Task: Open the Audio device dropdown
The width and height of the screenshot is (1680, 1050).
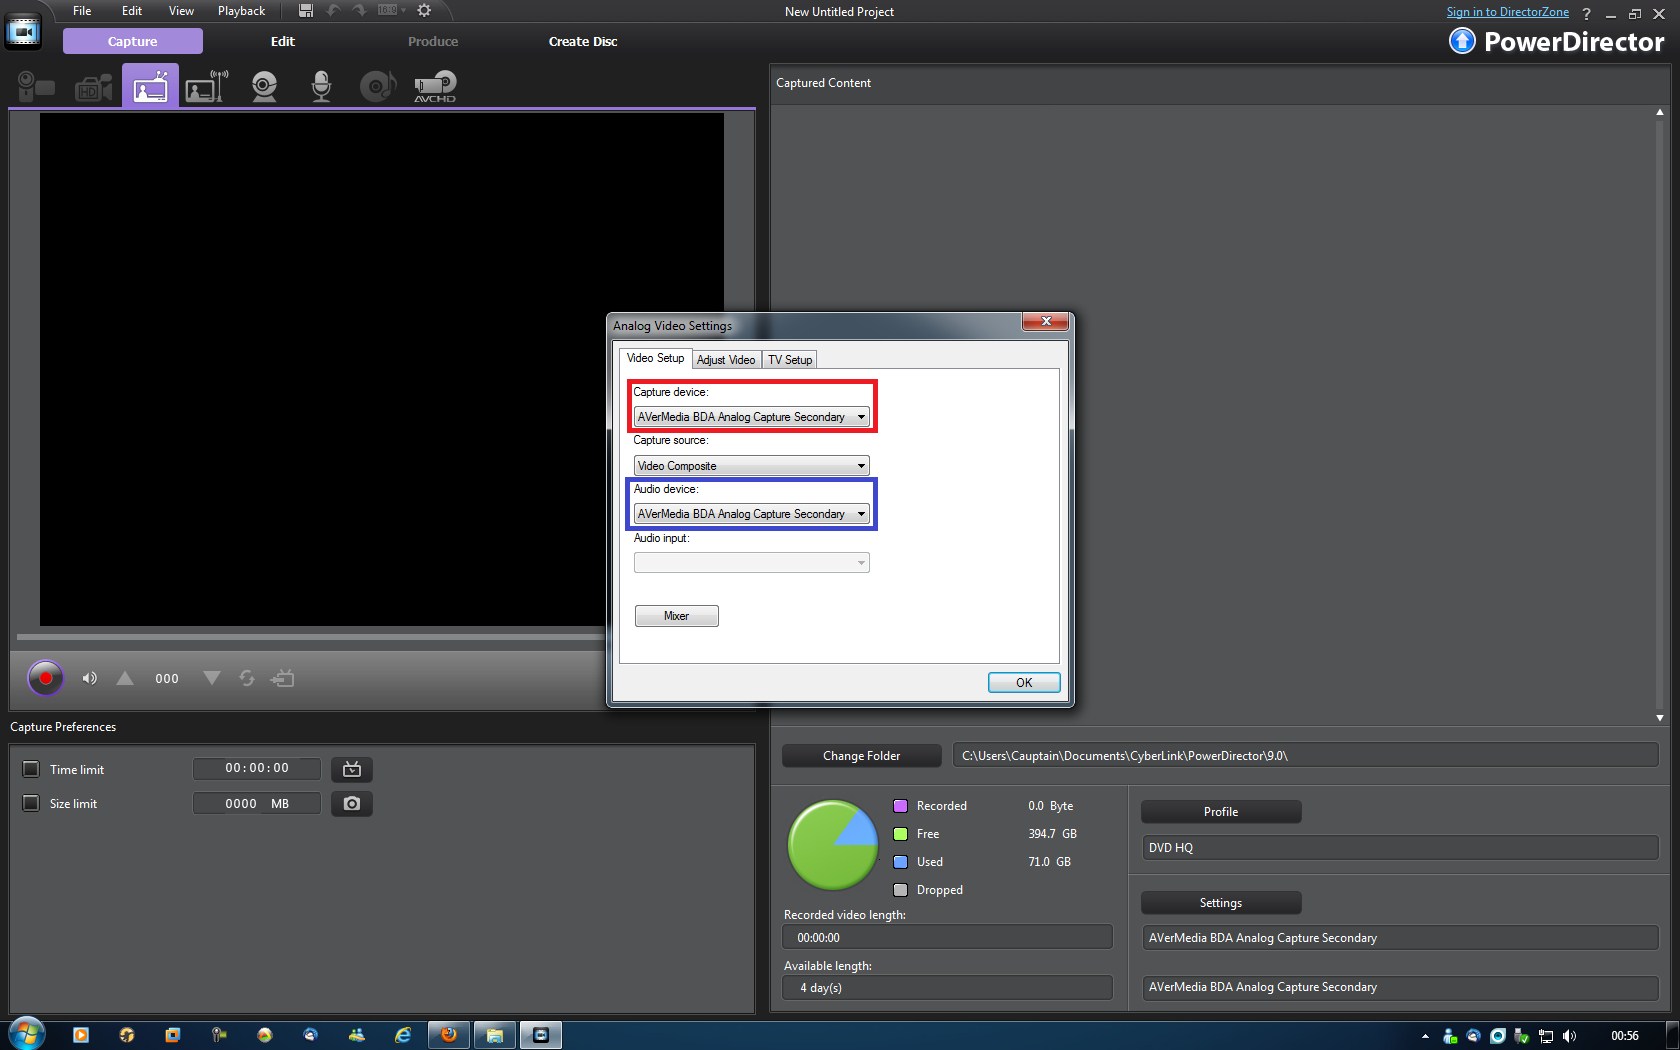Action: pos(752,514)
